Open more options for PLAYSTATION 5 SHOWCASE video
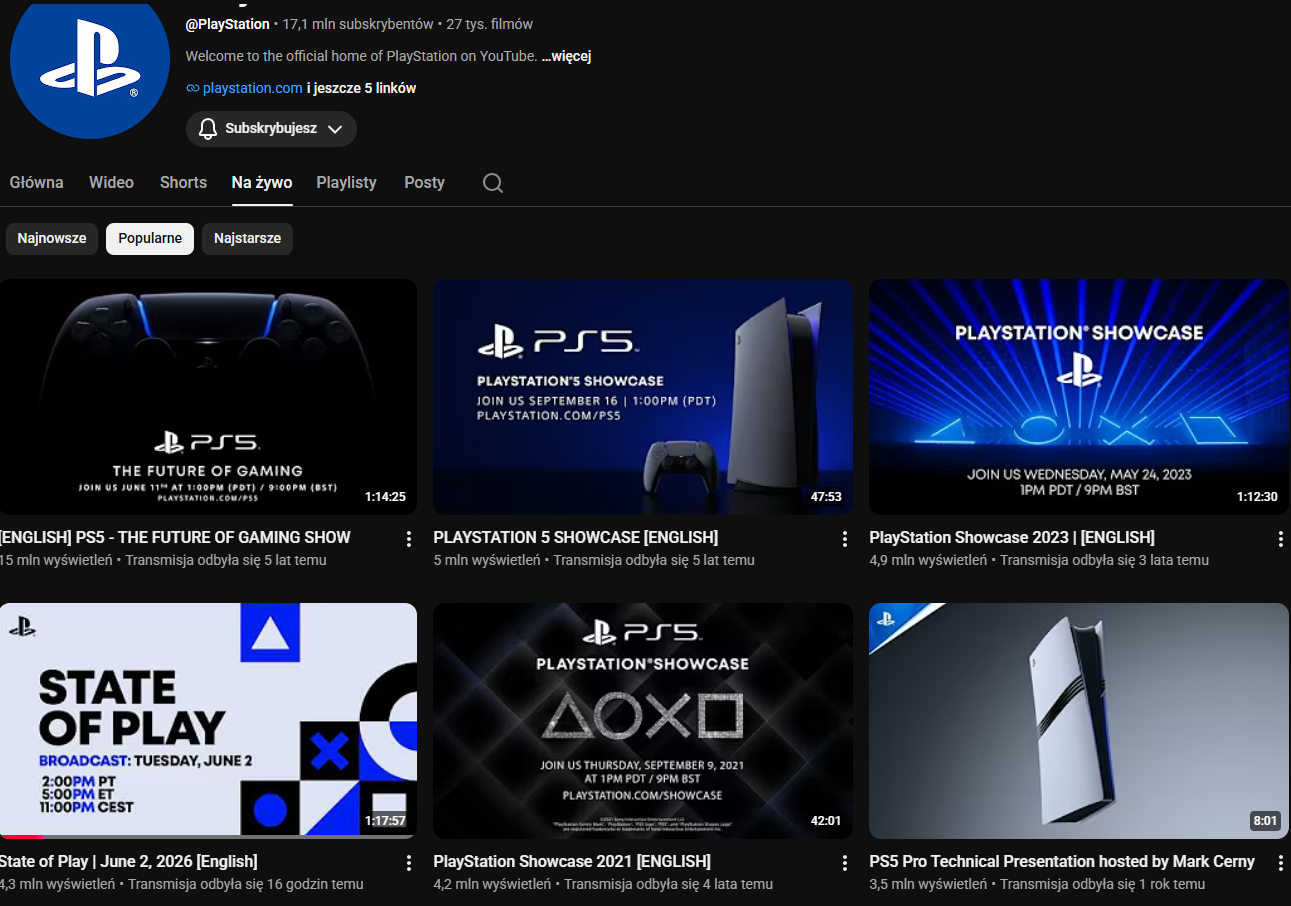1291x906 pixels. (x=845, y=539)
